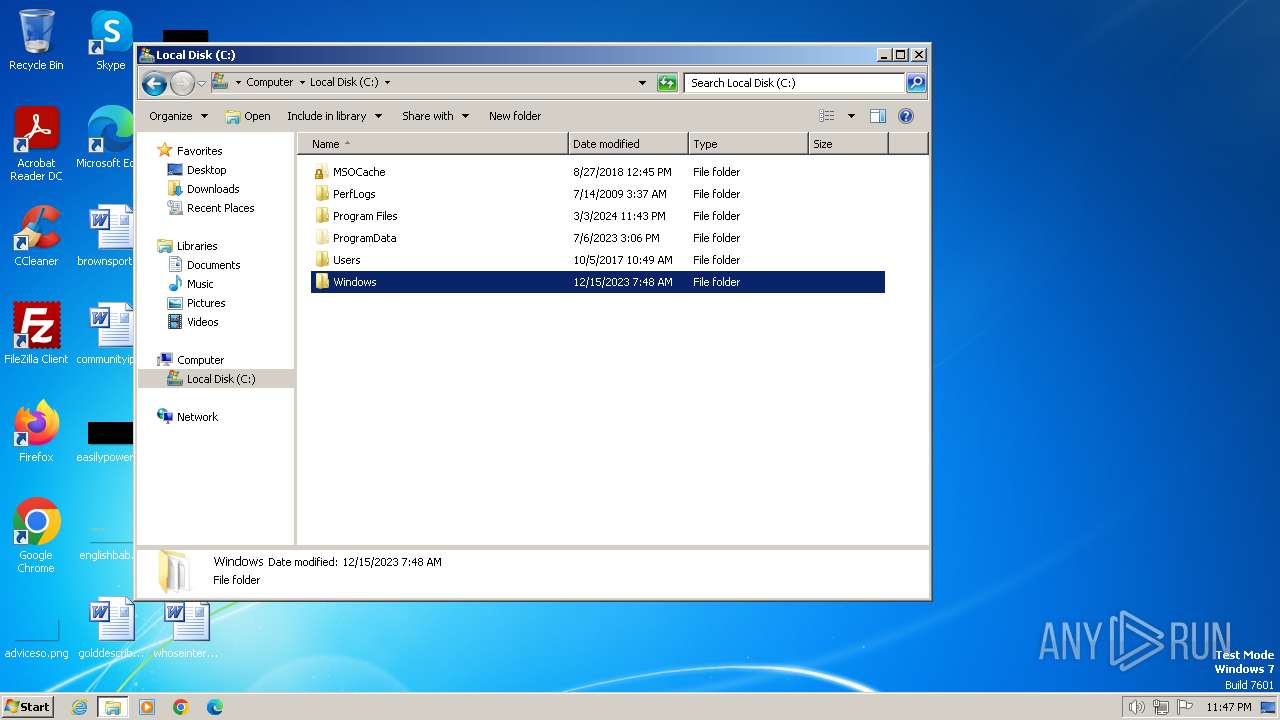Select the Google Chrome desktop shortcut
The width and height of the screenshot is (1280, 720).
click(36, 536)
